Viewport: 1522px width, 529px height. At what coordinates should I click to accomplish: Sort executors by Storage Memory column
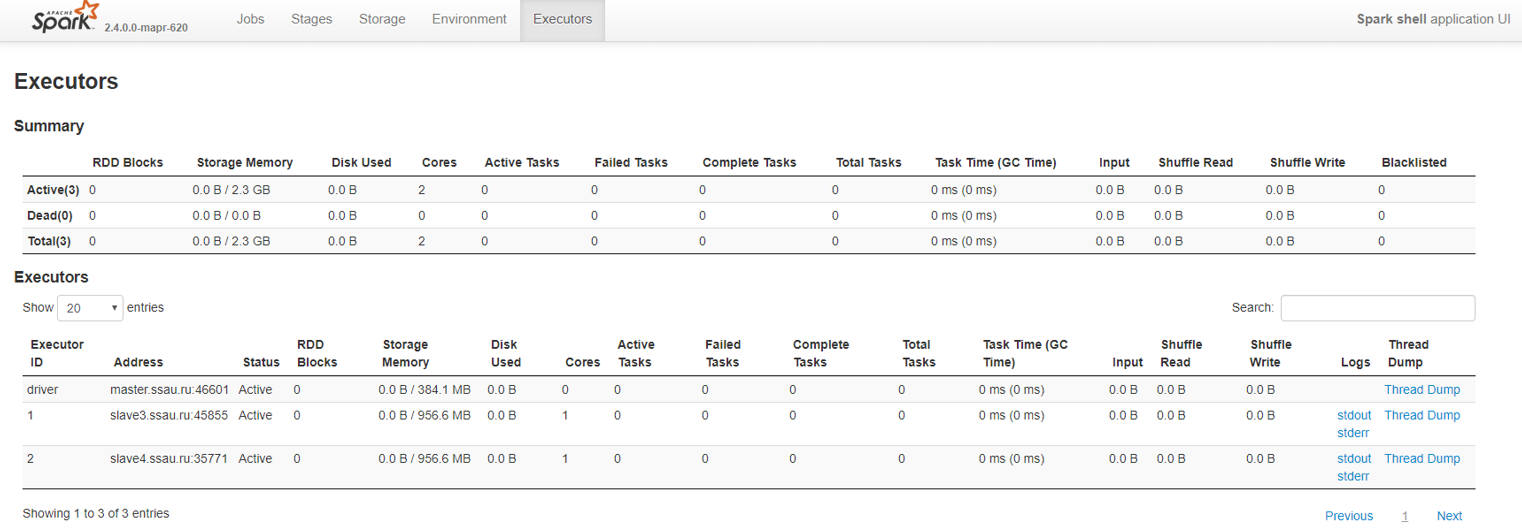click(x=405, y=353)
